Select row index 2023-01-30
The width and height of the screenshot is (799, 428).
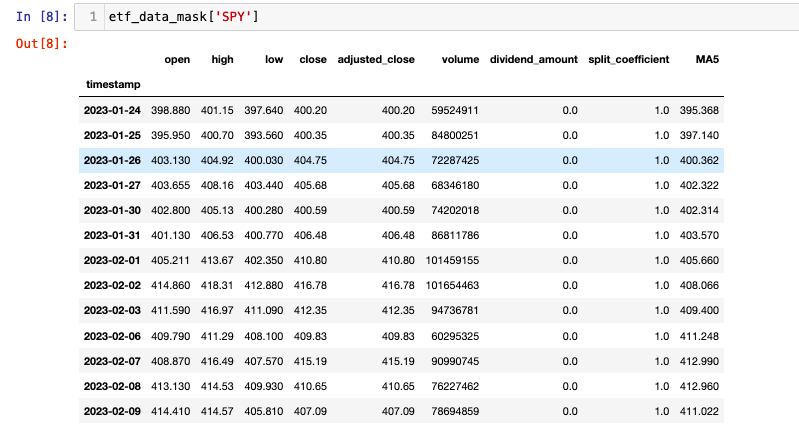[112, 210]
